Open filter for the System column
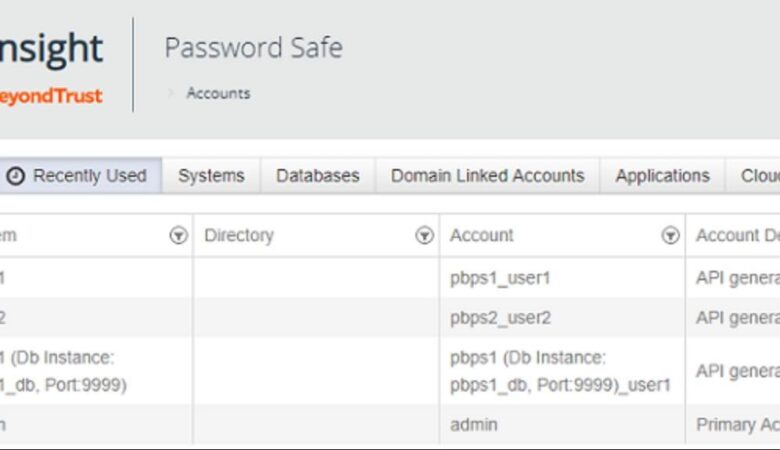The image size is (780, 450). coord(178,235)
